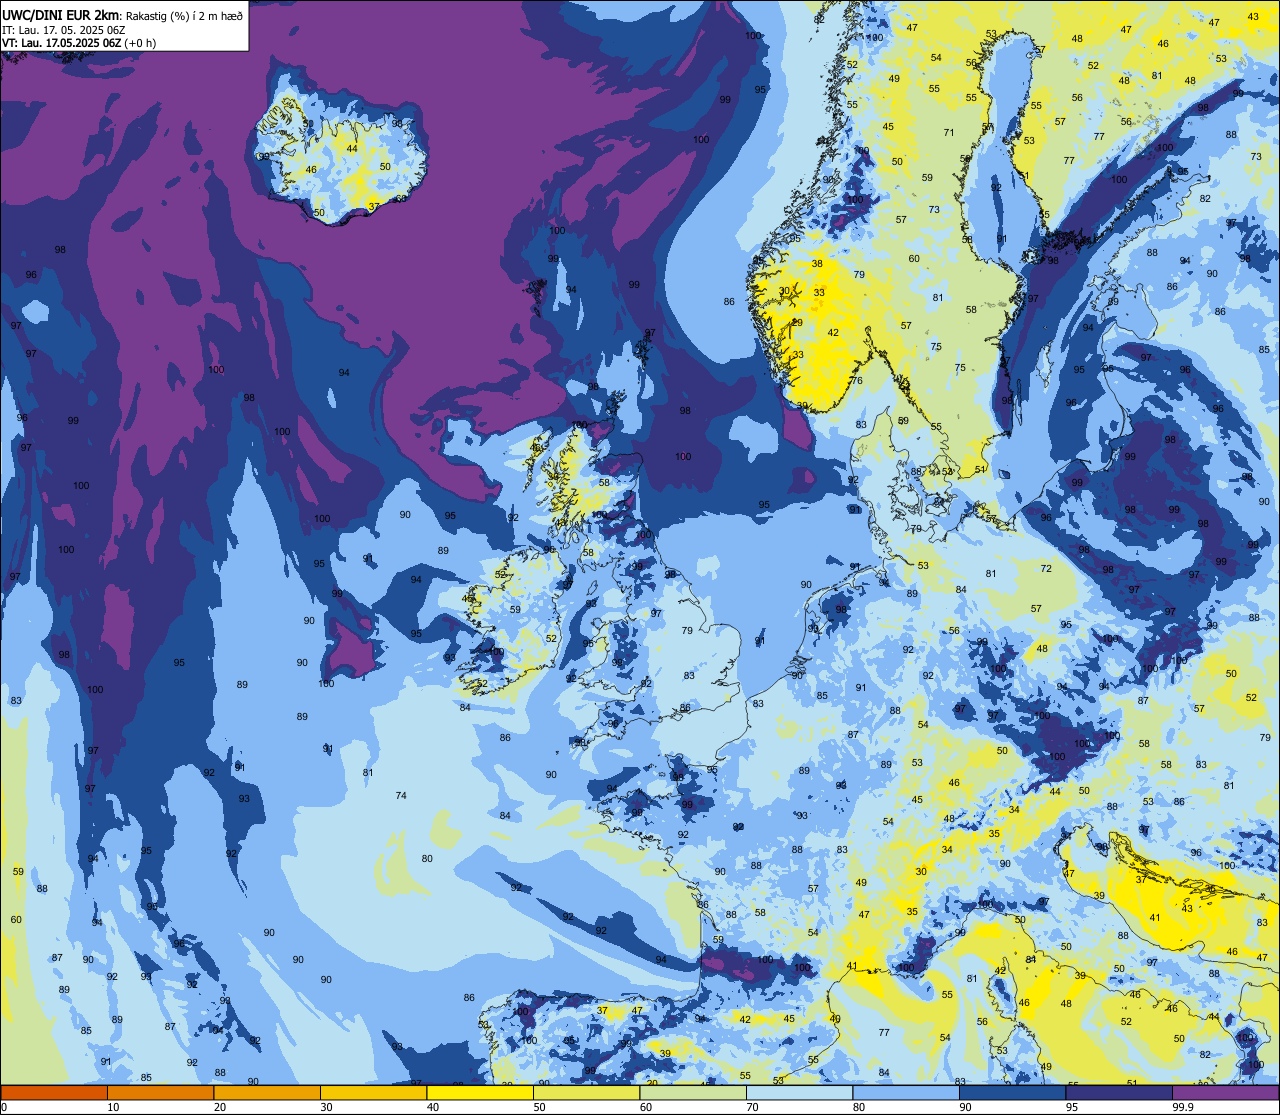Viewport: 1280px width, 1115px height.
Task: Click the 'VT: Lau. 17.05.2025 06Z (+0 h)' line
Action: coord(79,43)
